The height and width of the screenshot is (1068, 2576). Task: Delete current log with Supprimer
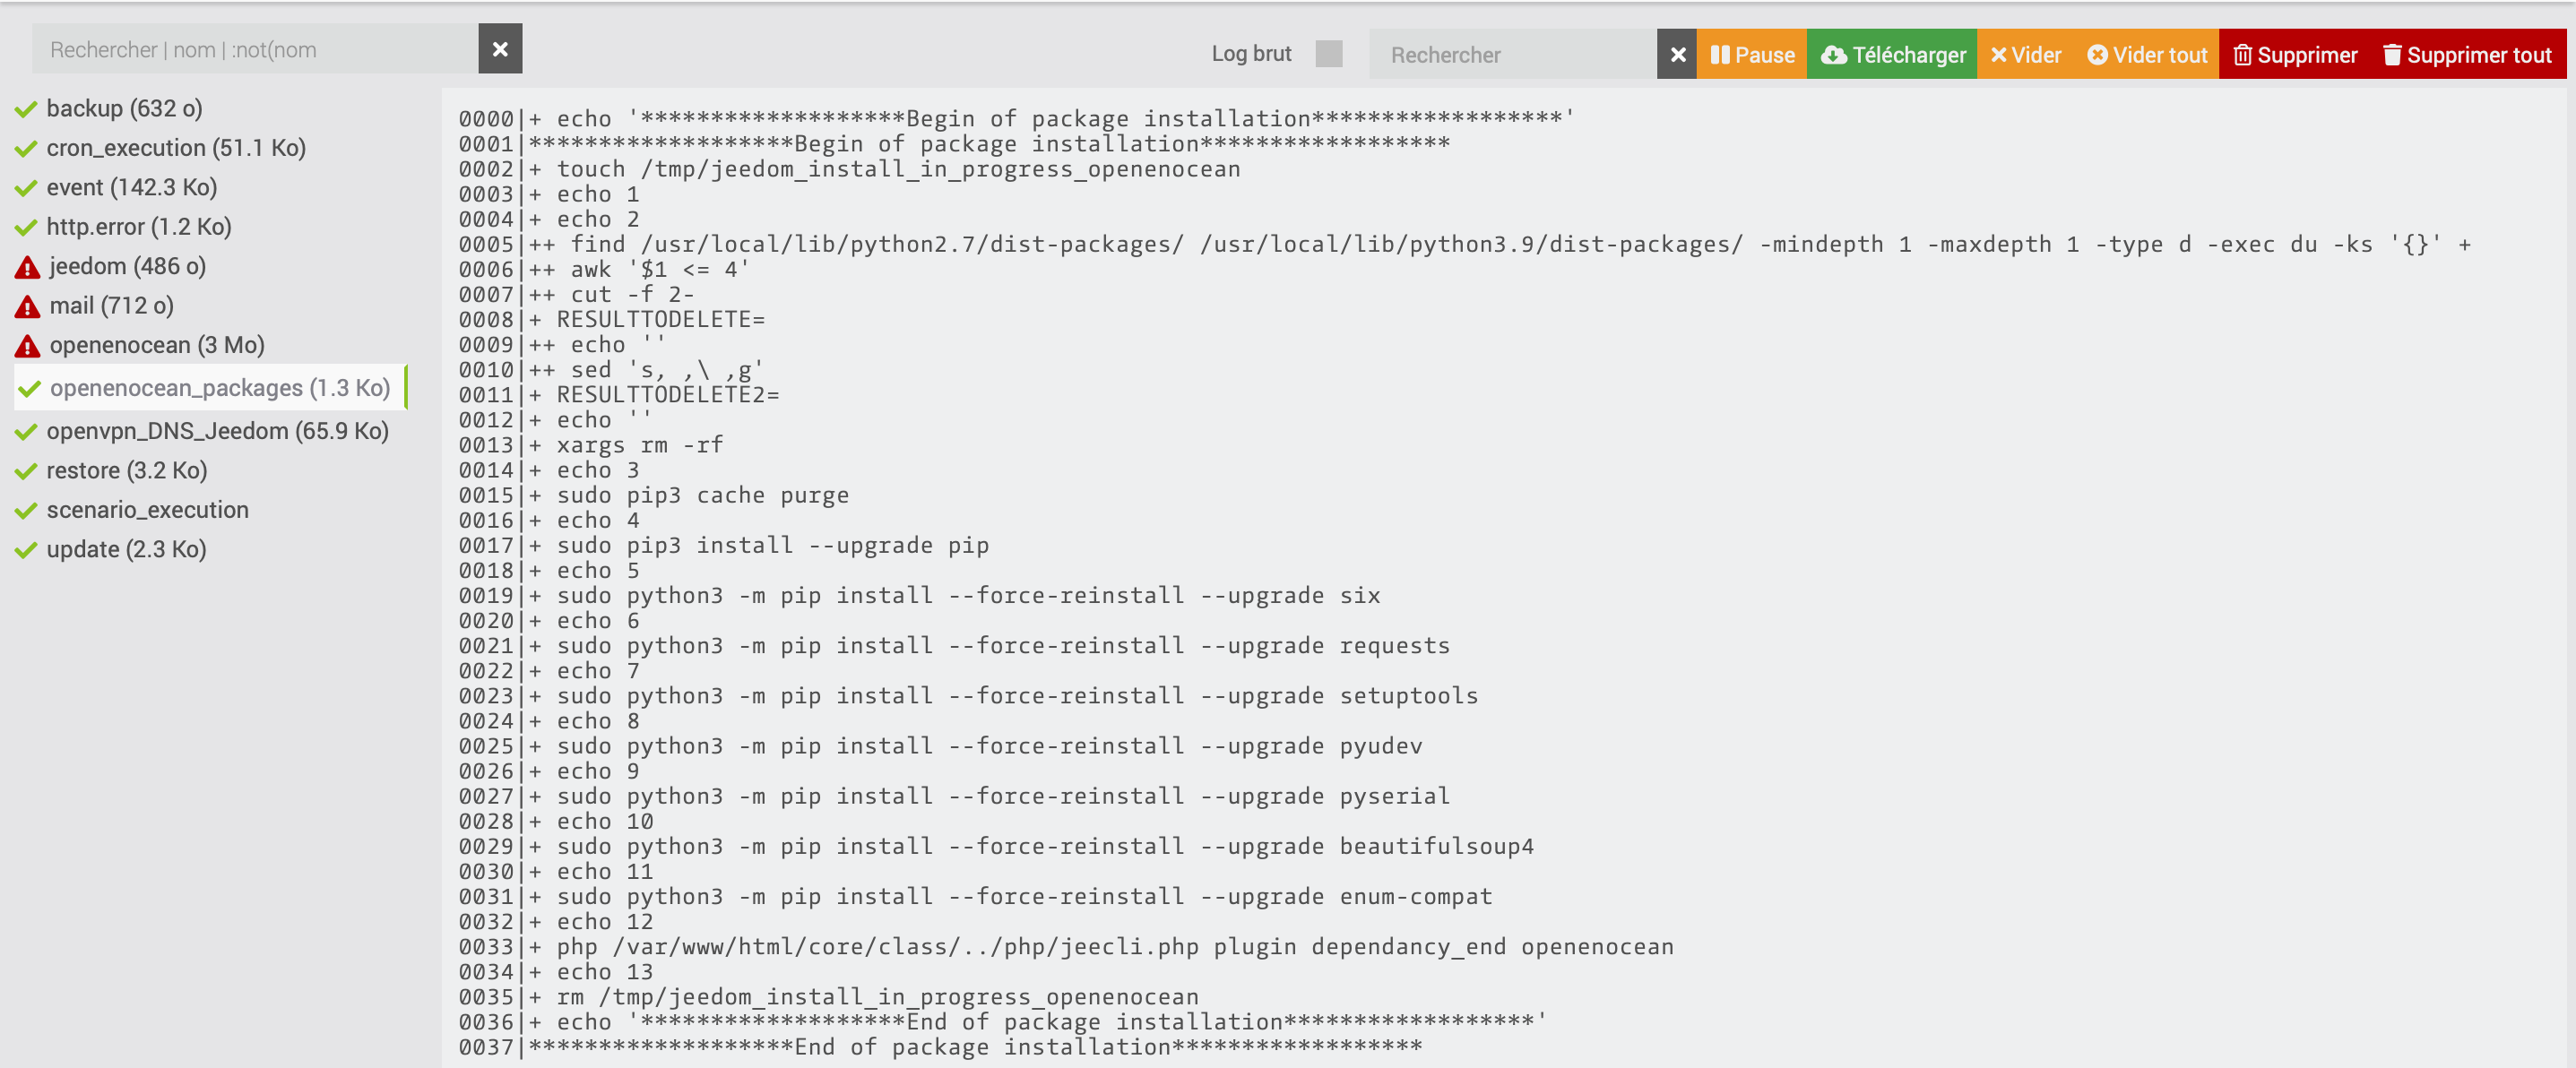pyautogui.click(x=2295, y=54)
